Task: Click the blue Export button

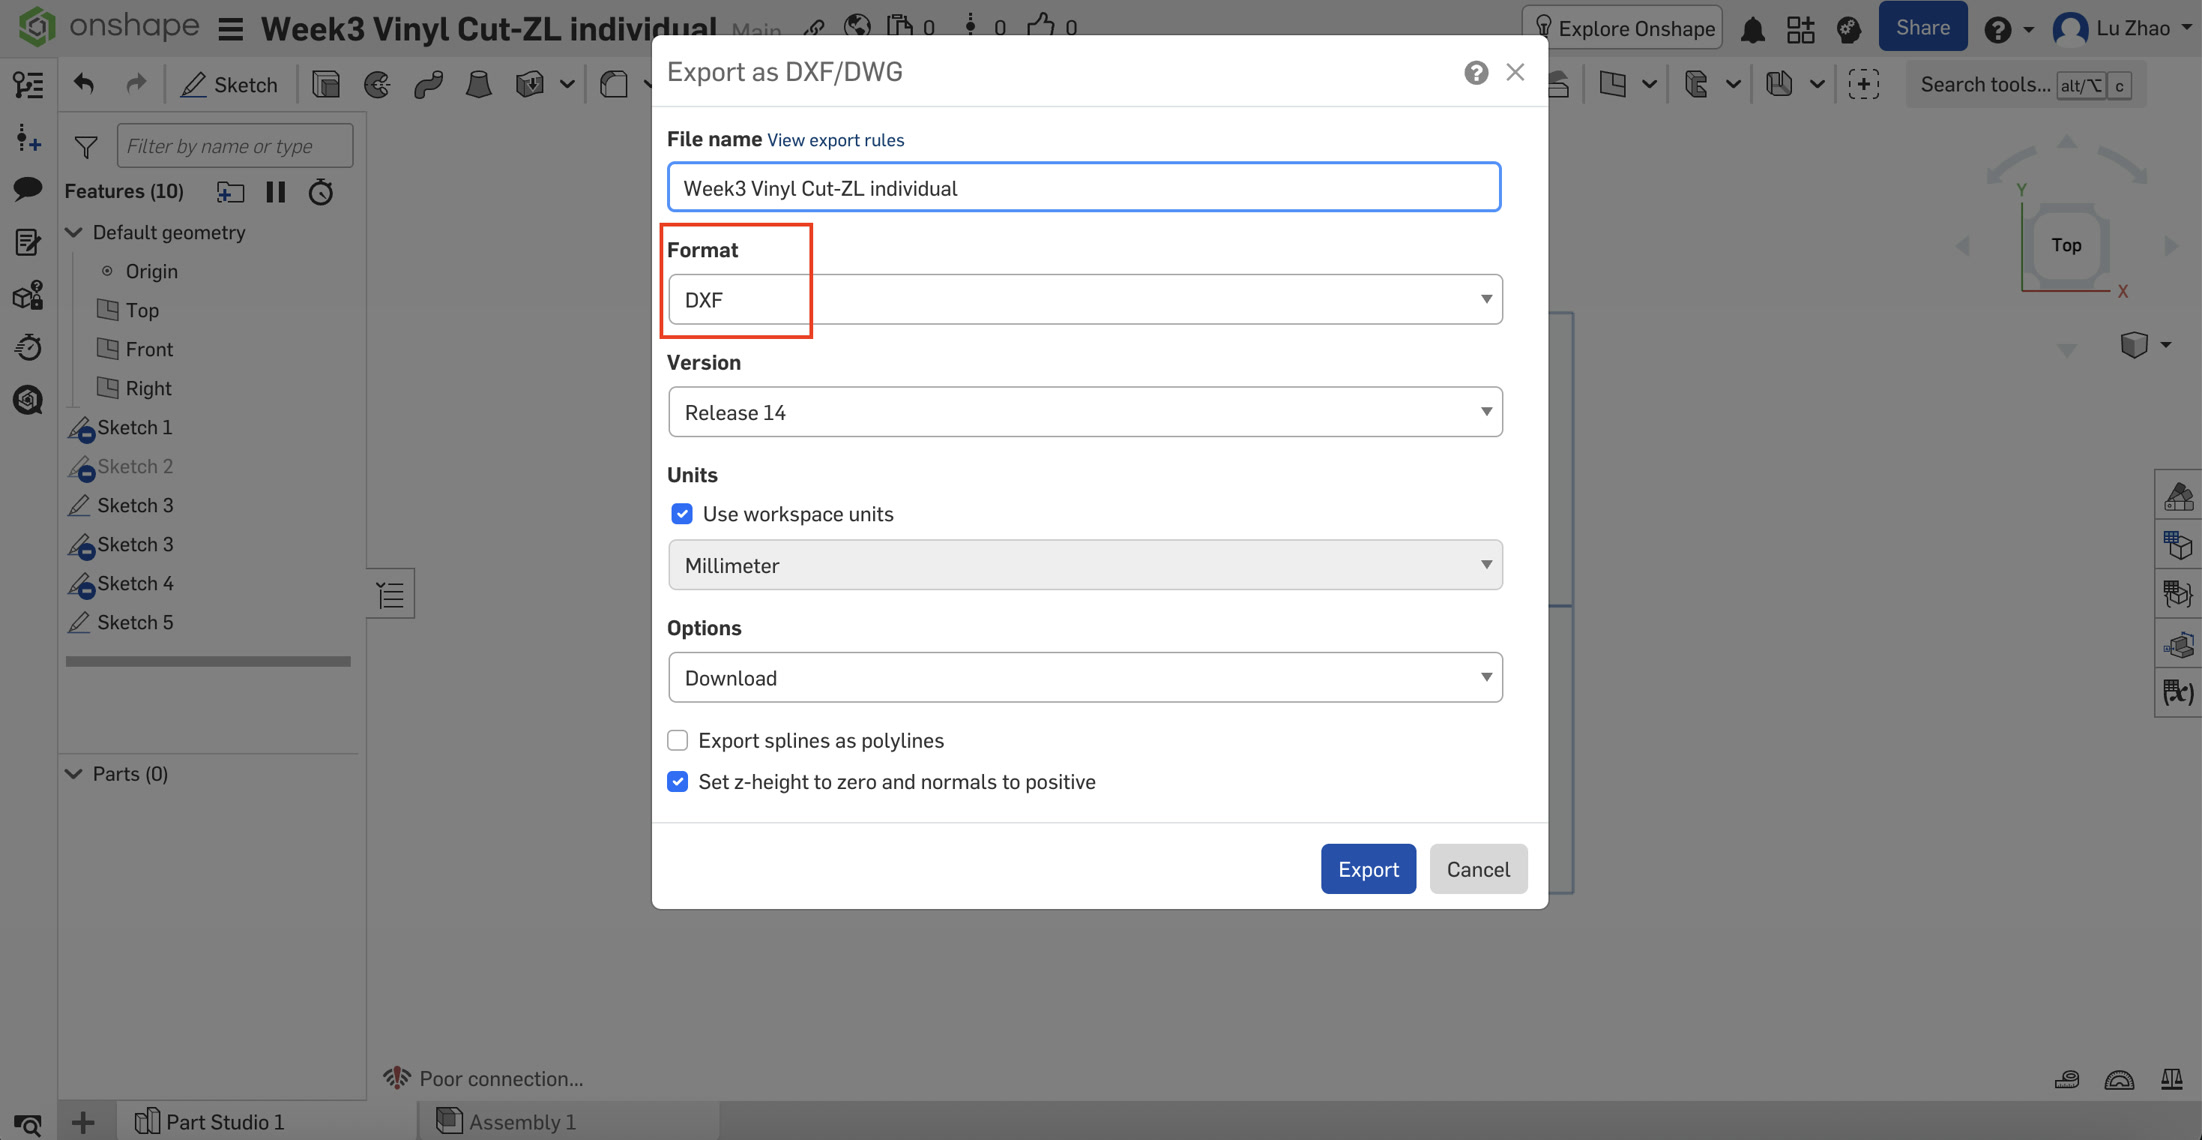Action: (1367, 869)
